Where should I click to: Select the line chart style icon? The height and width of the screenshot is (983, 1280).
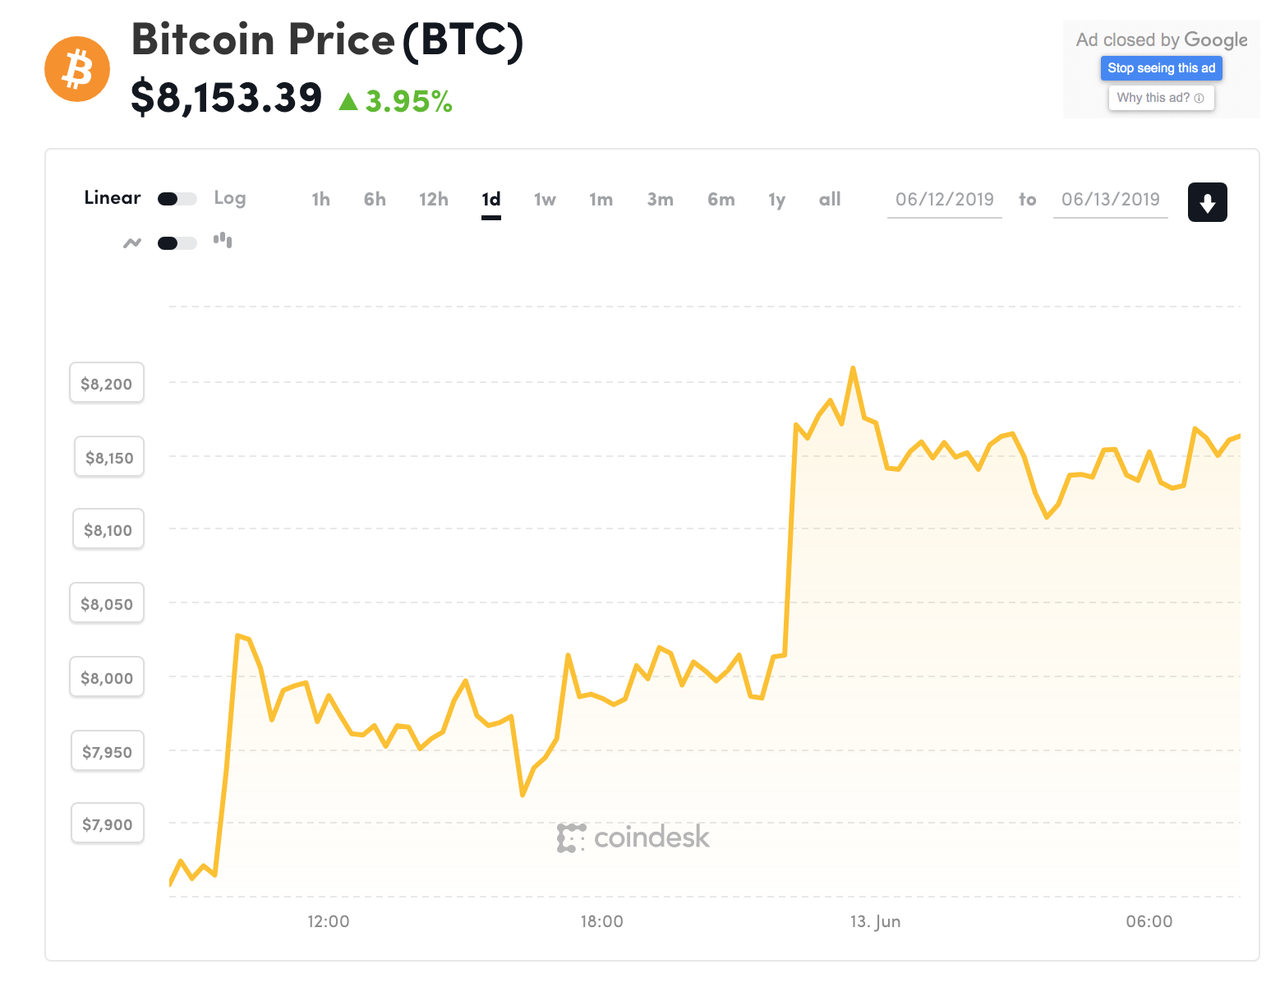pyautogui.click(x=132, y=242)
